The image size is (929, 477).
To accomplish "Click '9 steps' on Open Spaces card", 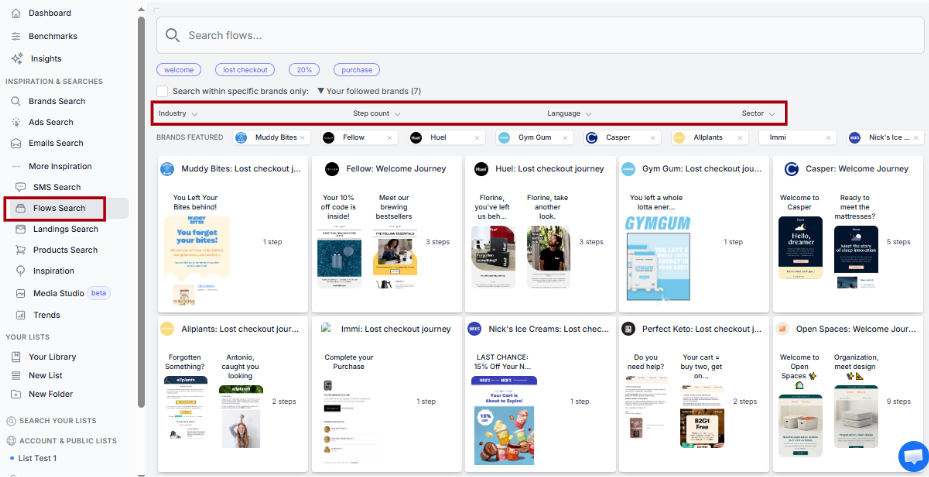I will point(898,402).
